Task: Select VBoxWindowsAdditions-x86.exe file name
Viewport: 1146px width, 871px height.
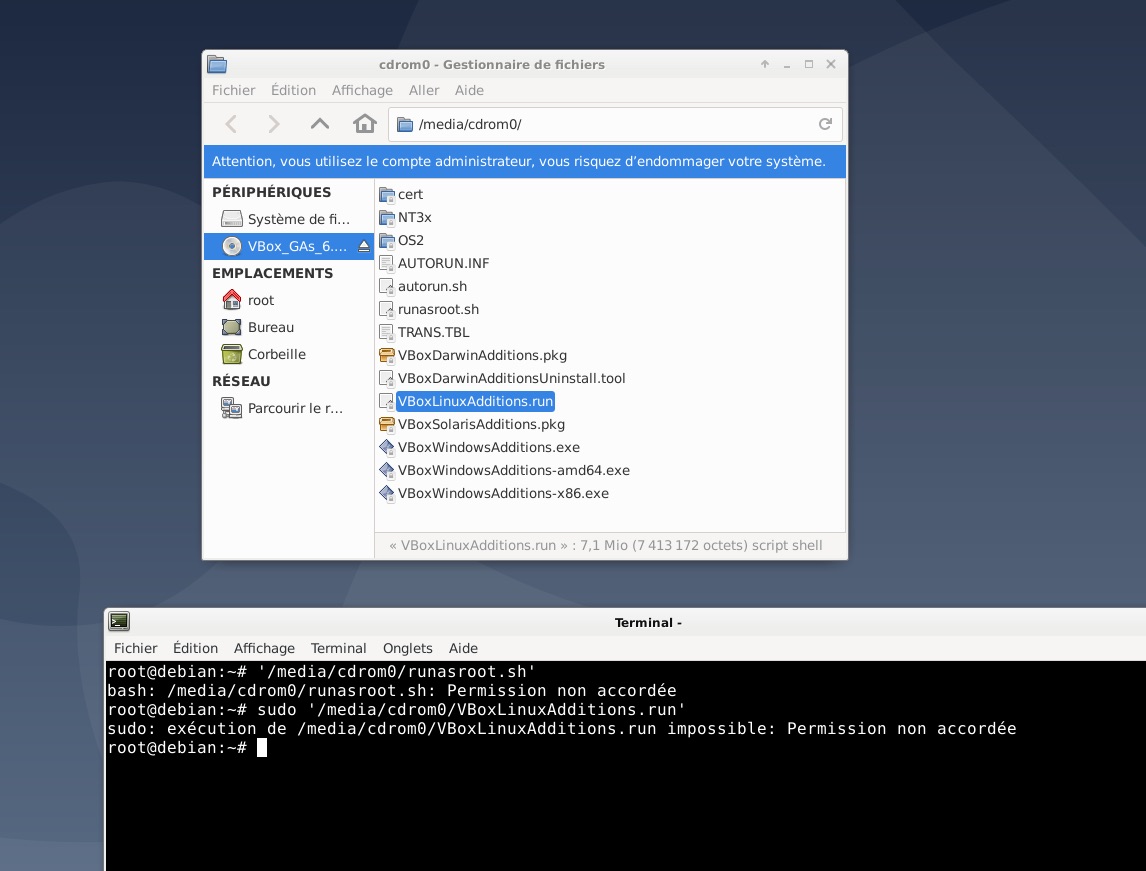Action: 503,493
